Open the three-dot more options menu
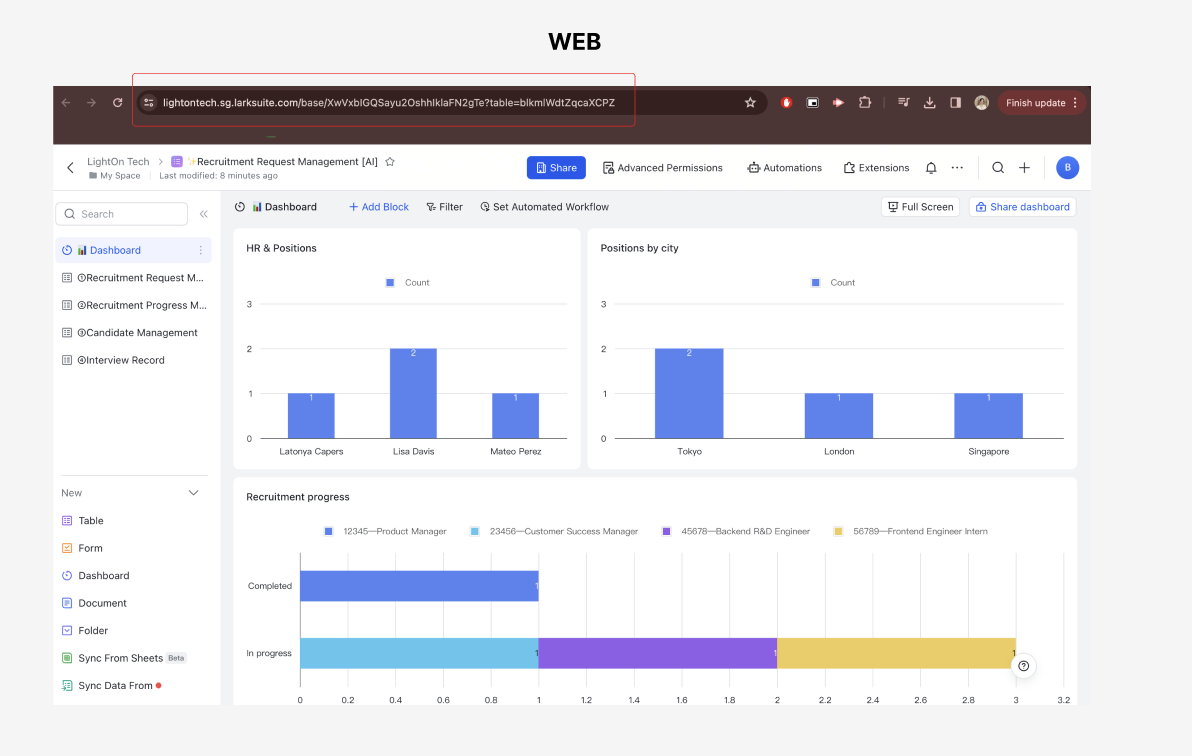 (x=957, y=168)
